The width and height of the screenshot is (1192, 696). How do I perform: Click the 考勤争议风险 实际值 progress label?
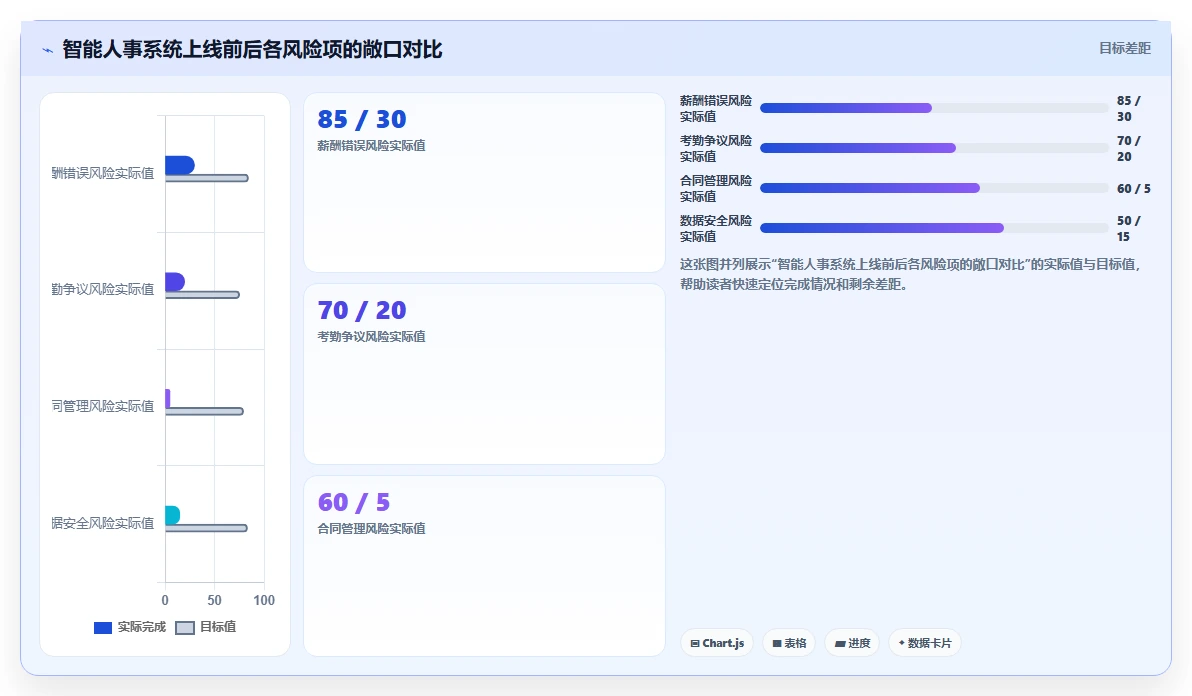coord(715,148)
